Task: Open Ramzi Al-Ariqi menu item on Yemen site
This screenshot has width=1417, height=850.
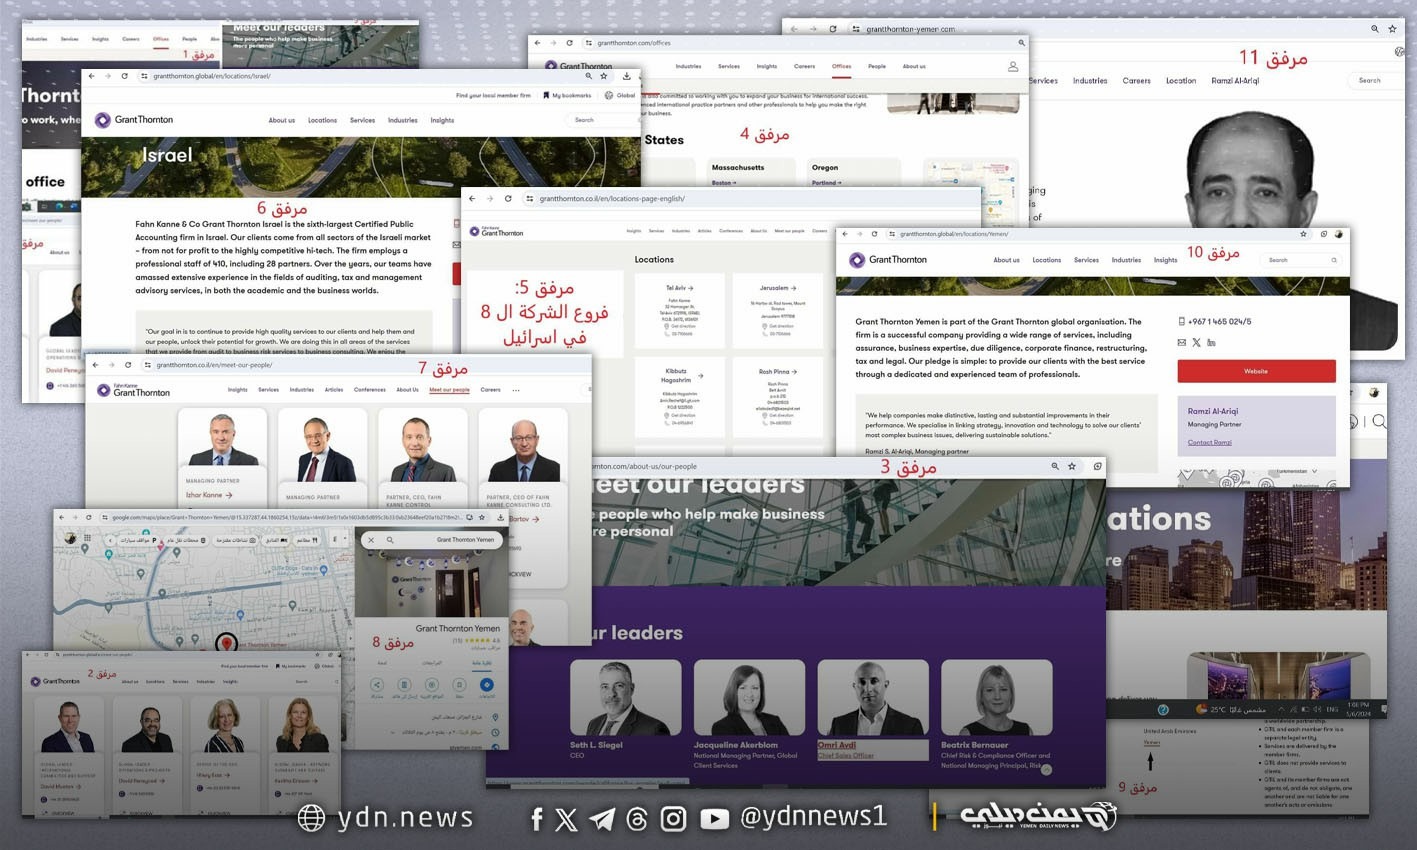Action: point(1235,81)
